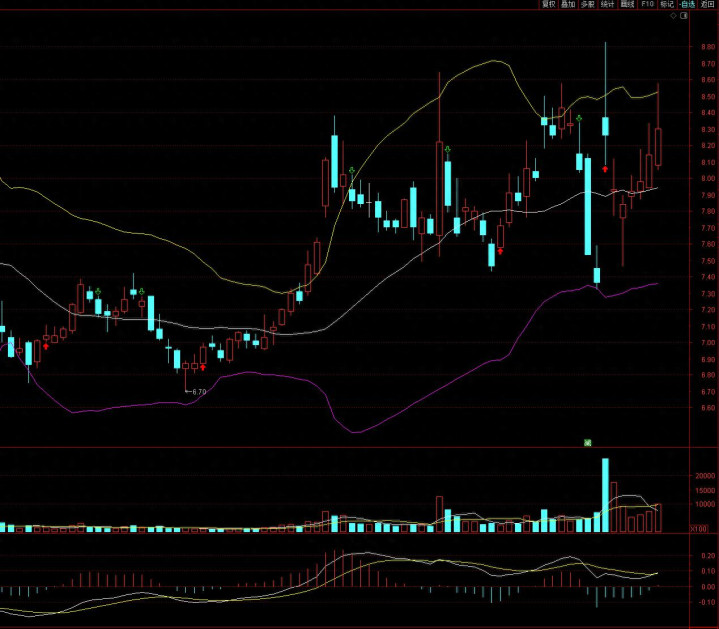Click the 标记 mark button

[x=667, y=4]
